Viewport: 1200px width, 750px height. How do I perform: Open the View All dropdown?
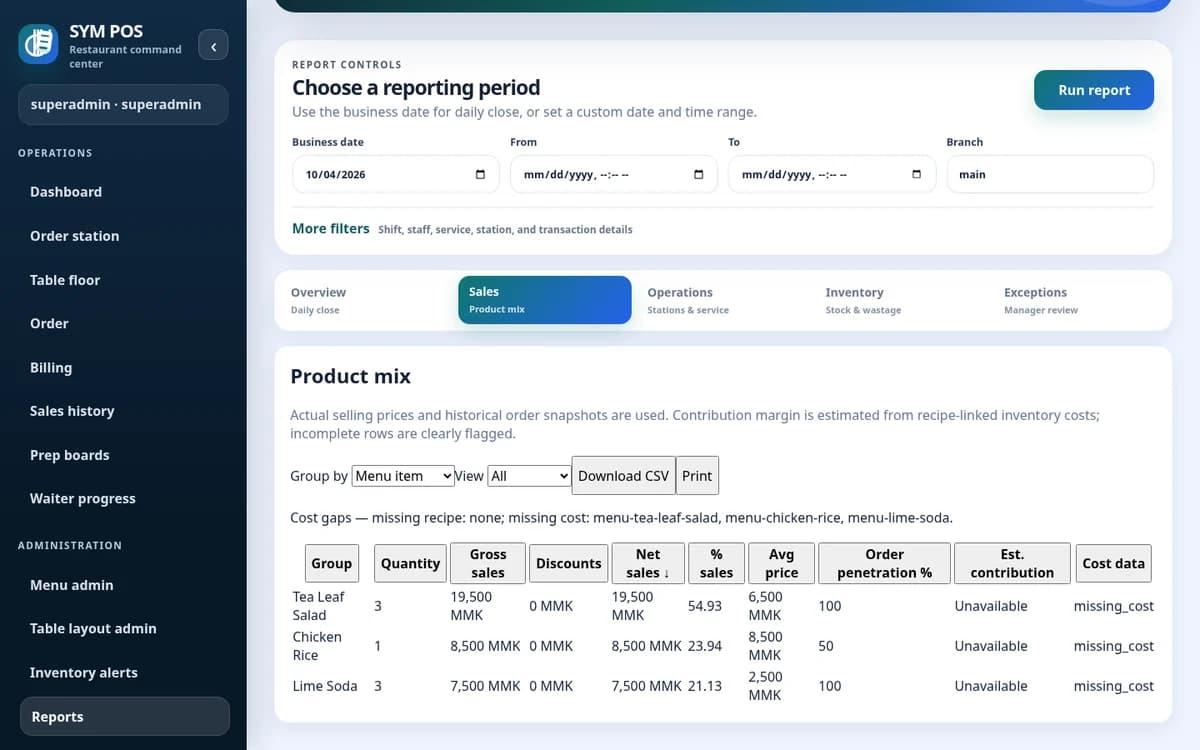pos(529,476)
